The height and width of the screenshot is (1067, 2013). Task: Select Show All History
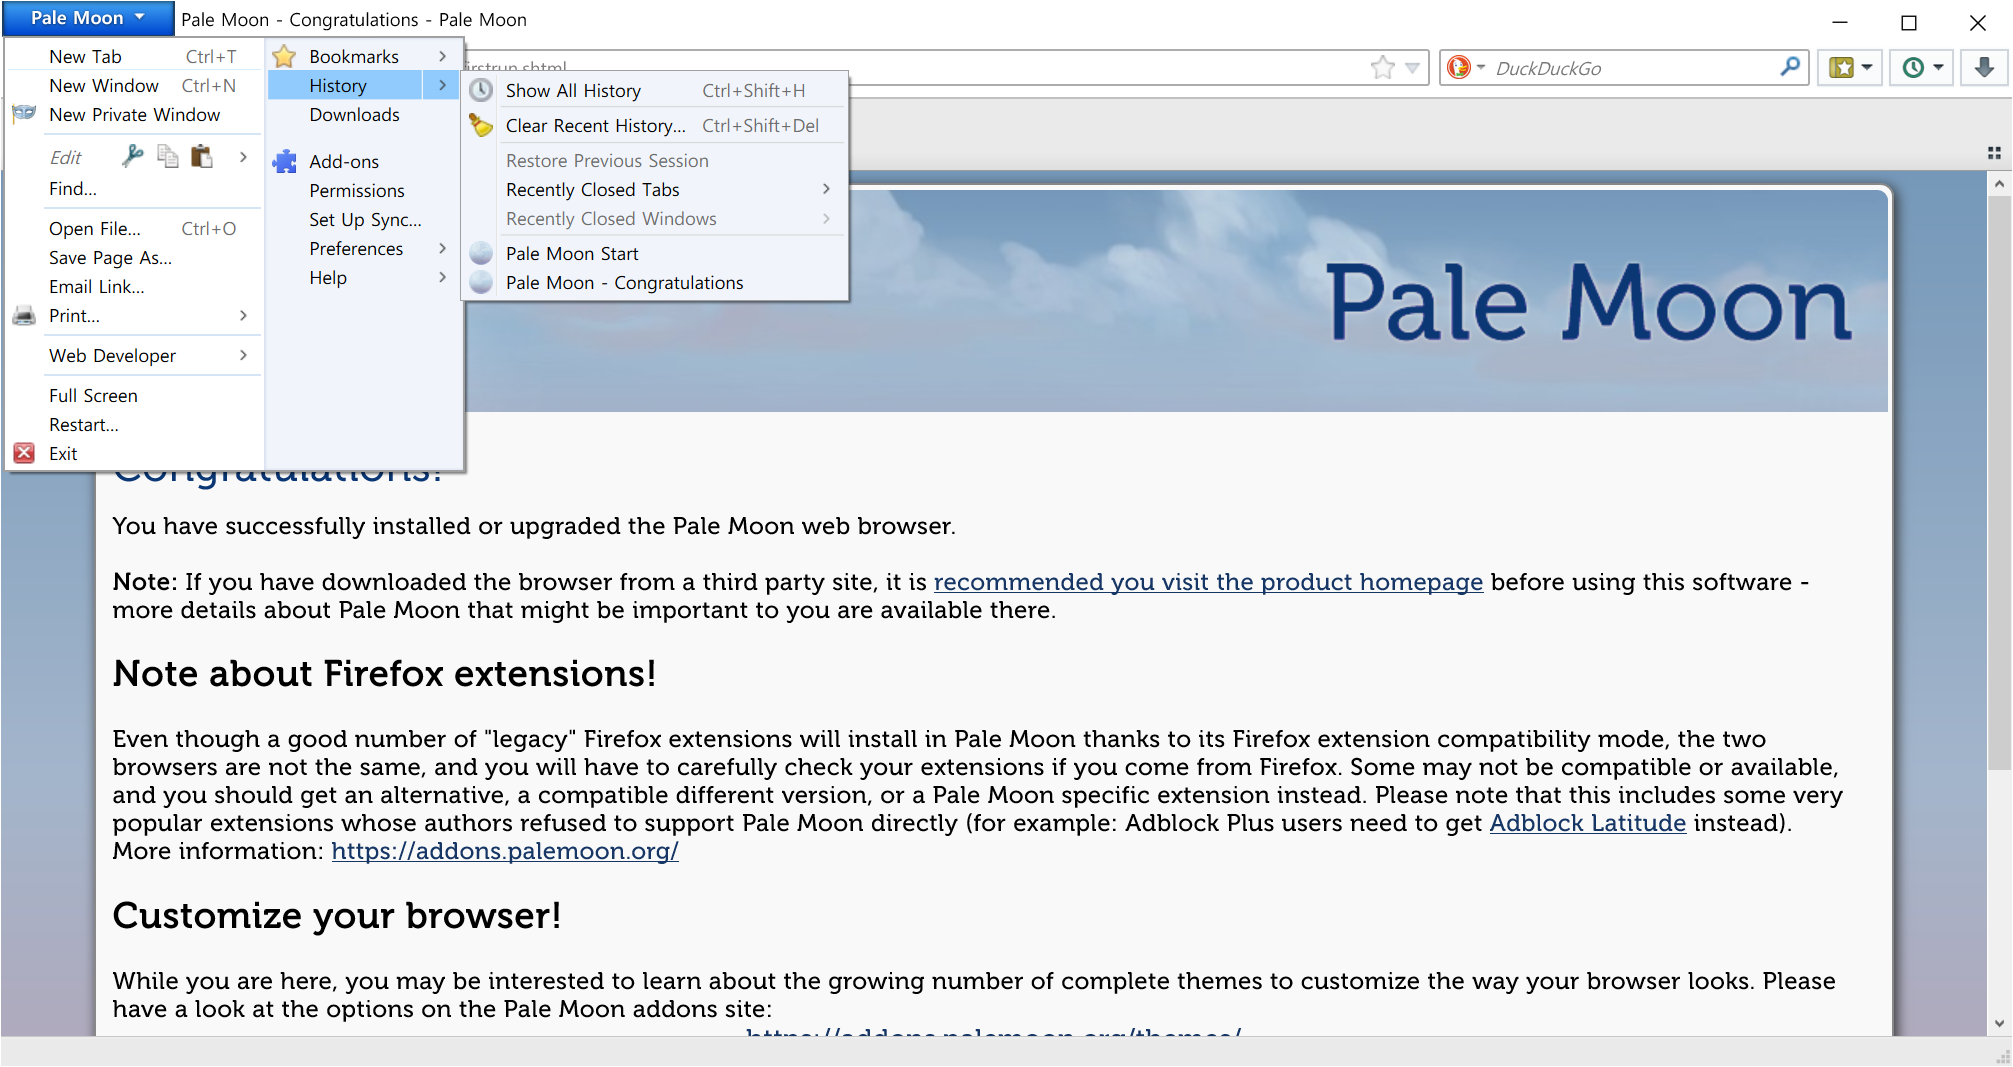click(655, 91)
